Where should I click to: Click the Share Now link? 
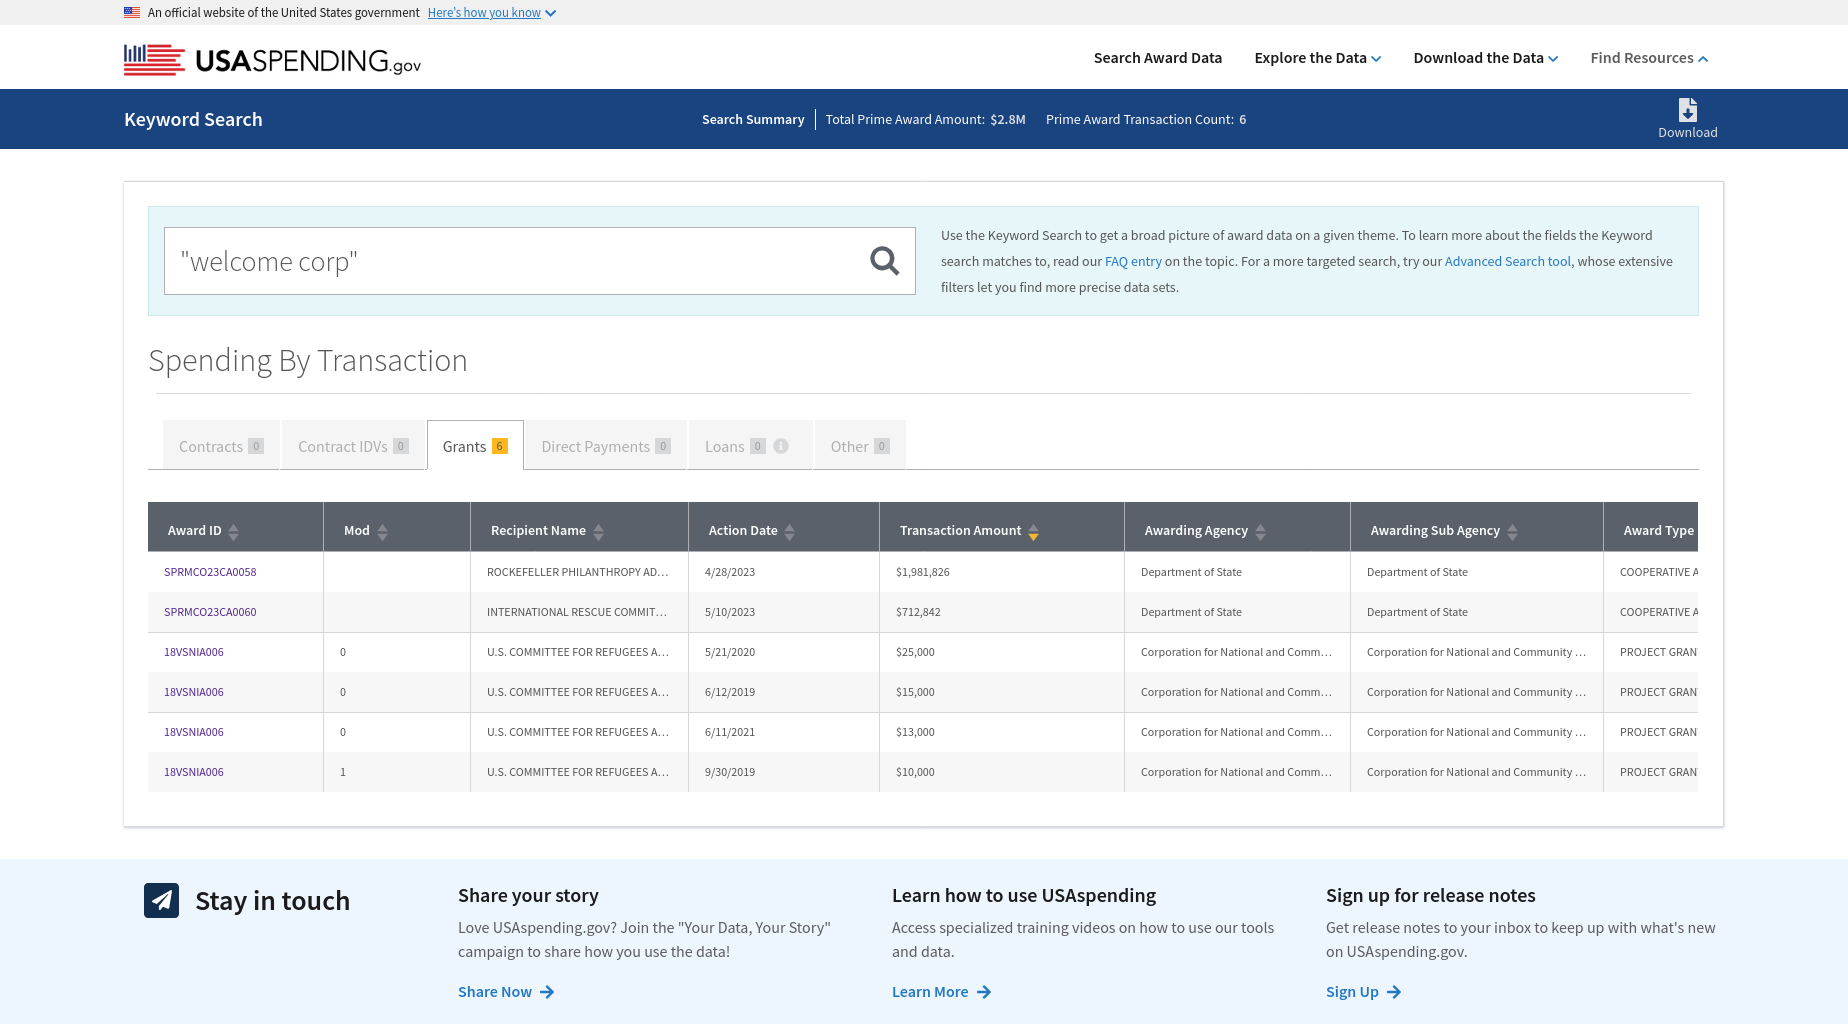(x=506, y=992)
